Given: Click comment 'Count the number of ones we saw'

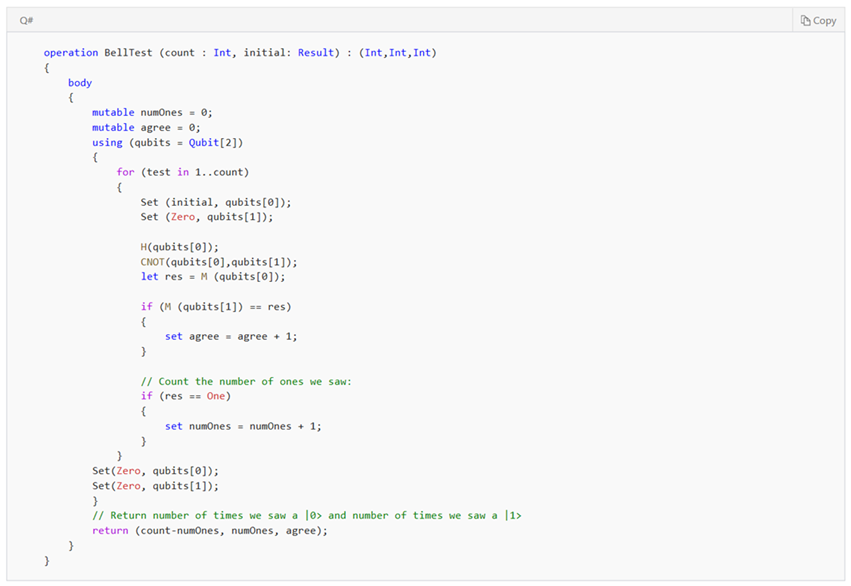Looking at the screenshot, I should click(x=246, y=381).
